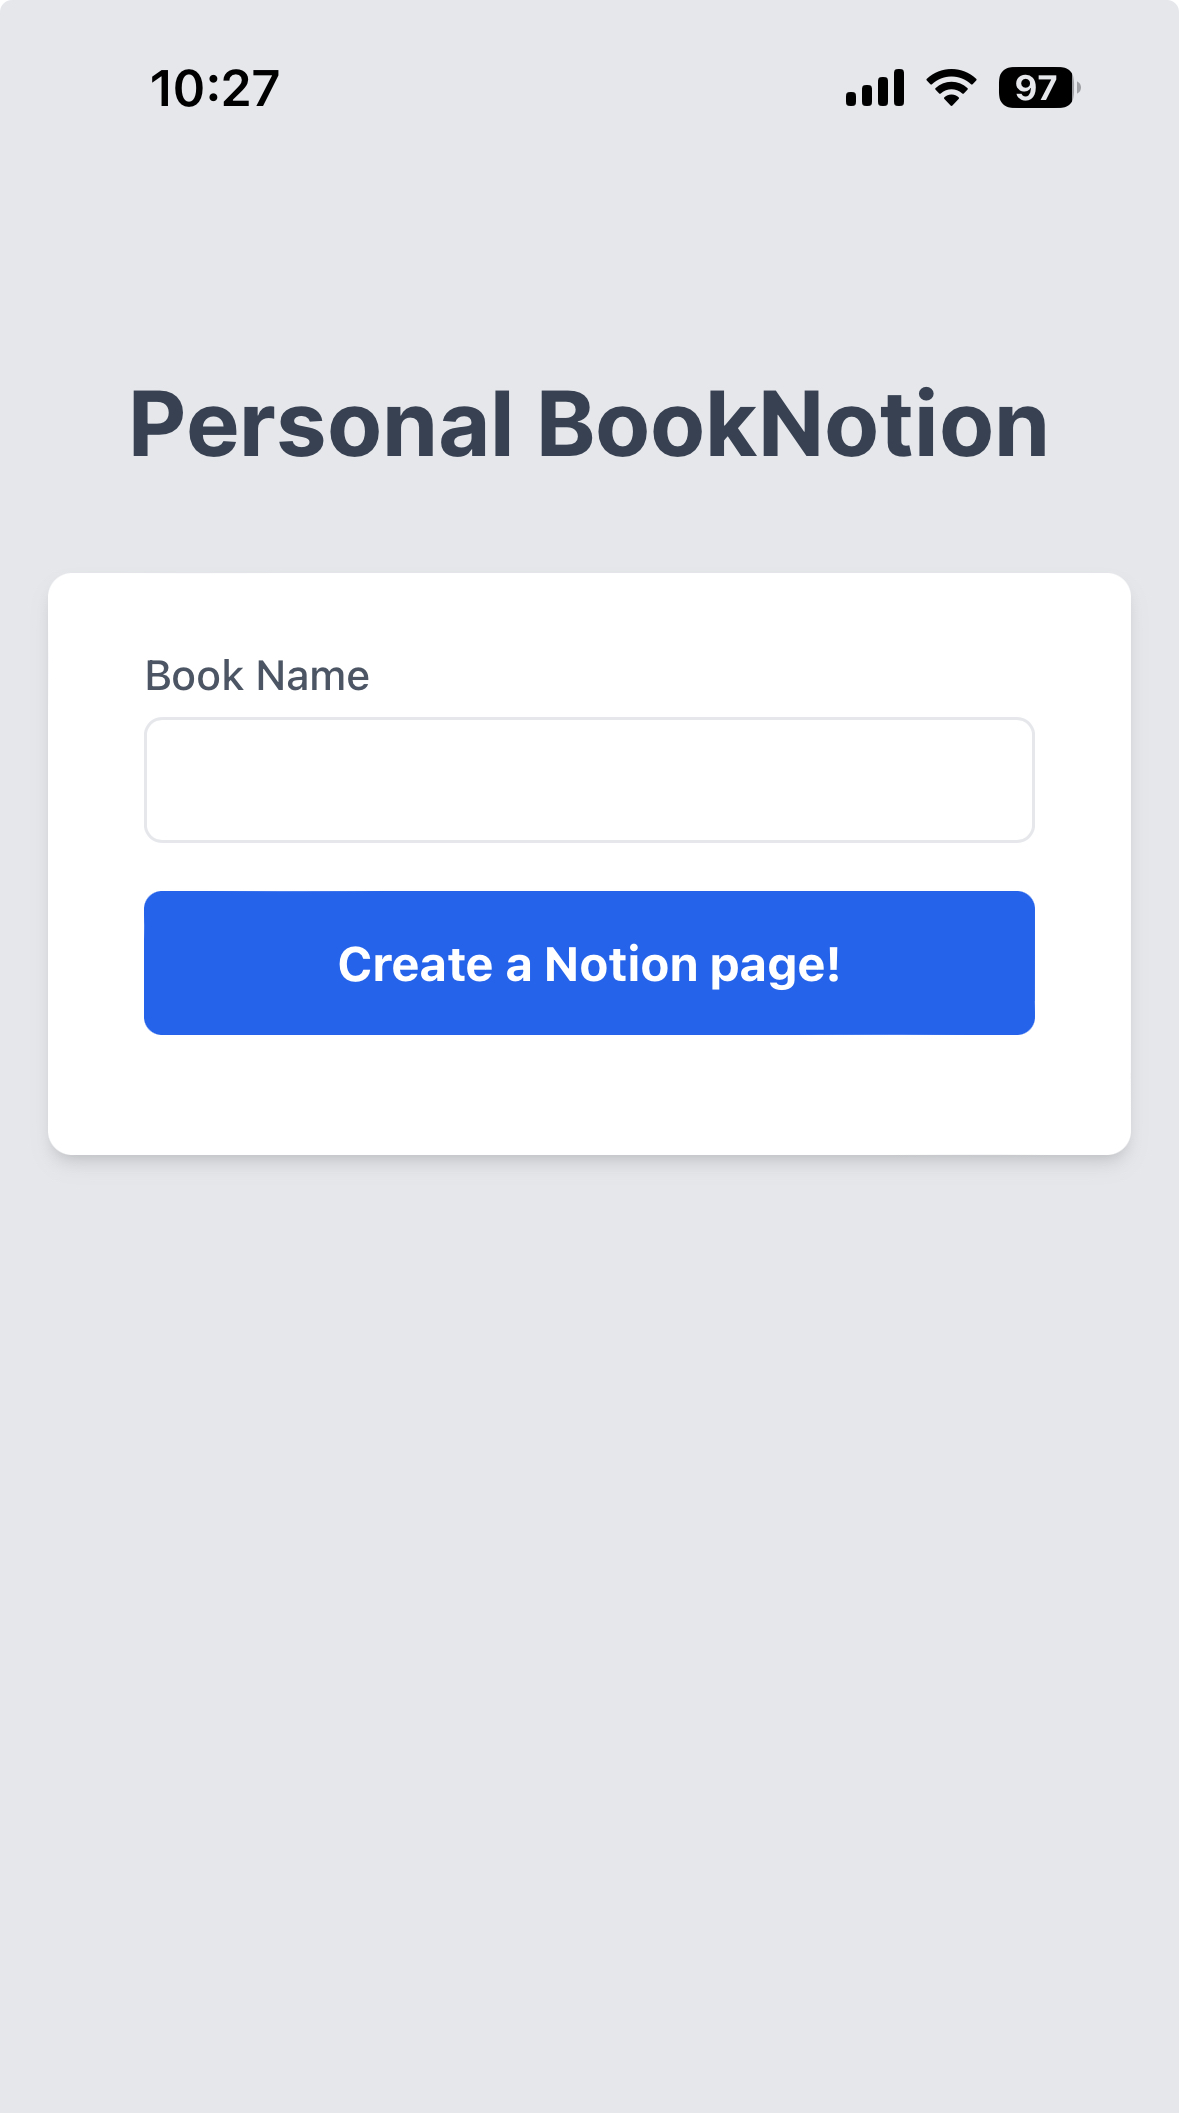Tap the Wi-Fi status icon
Image resolution: width=1179 pixels, height=2113 pixels.
pos(951,88)
